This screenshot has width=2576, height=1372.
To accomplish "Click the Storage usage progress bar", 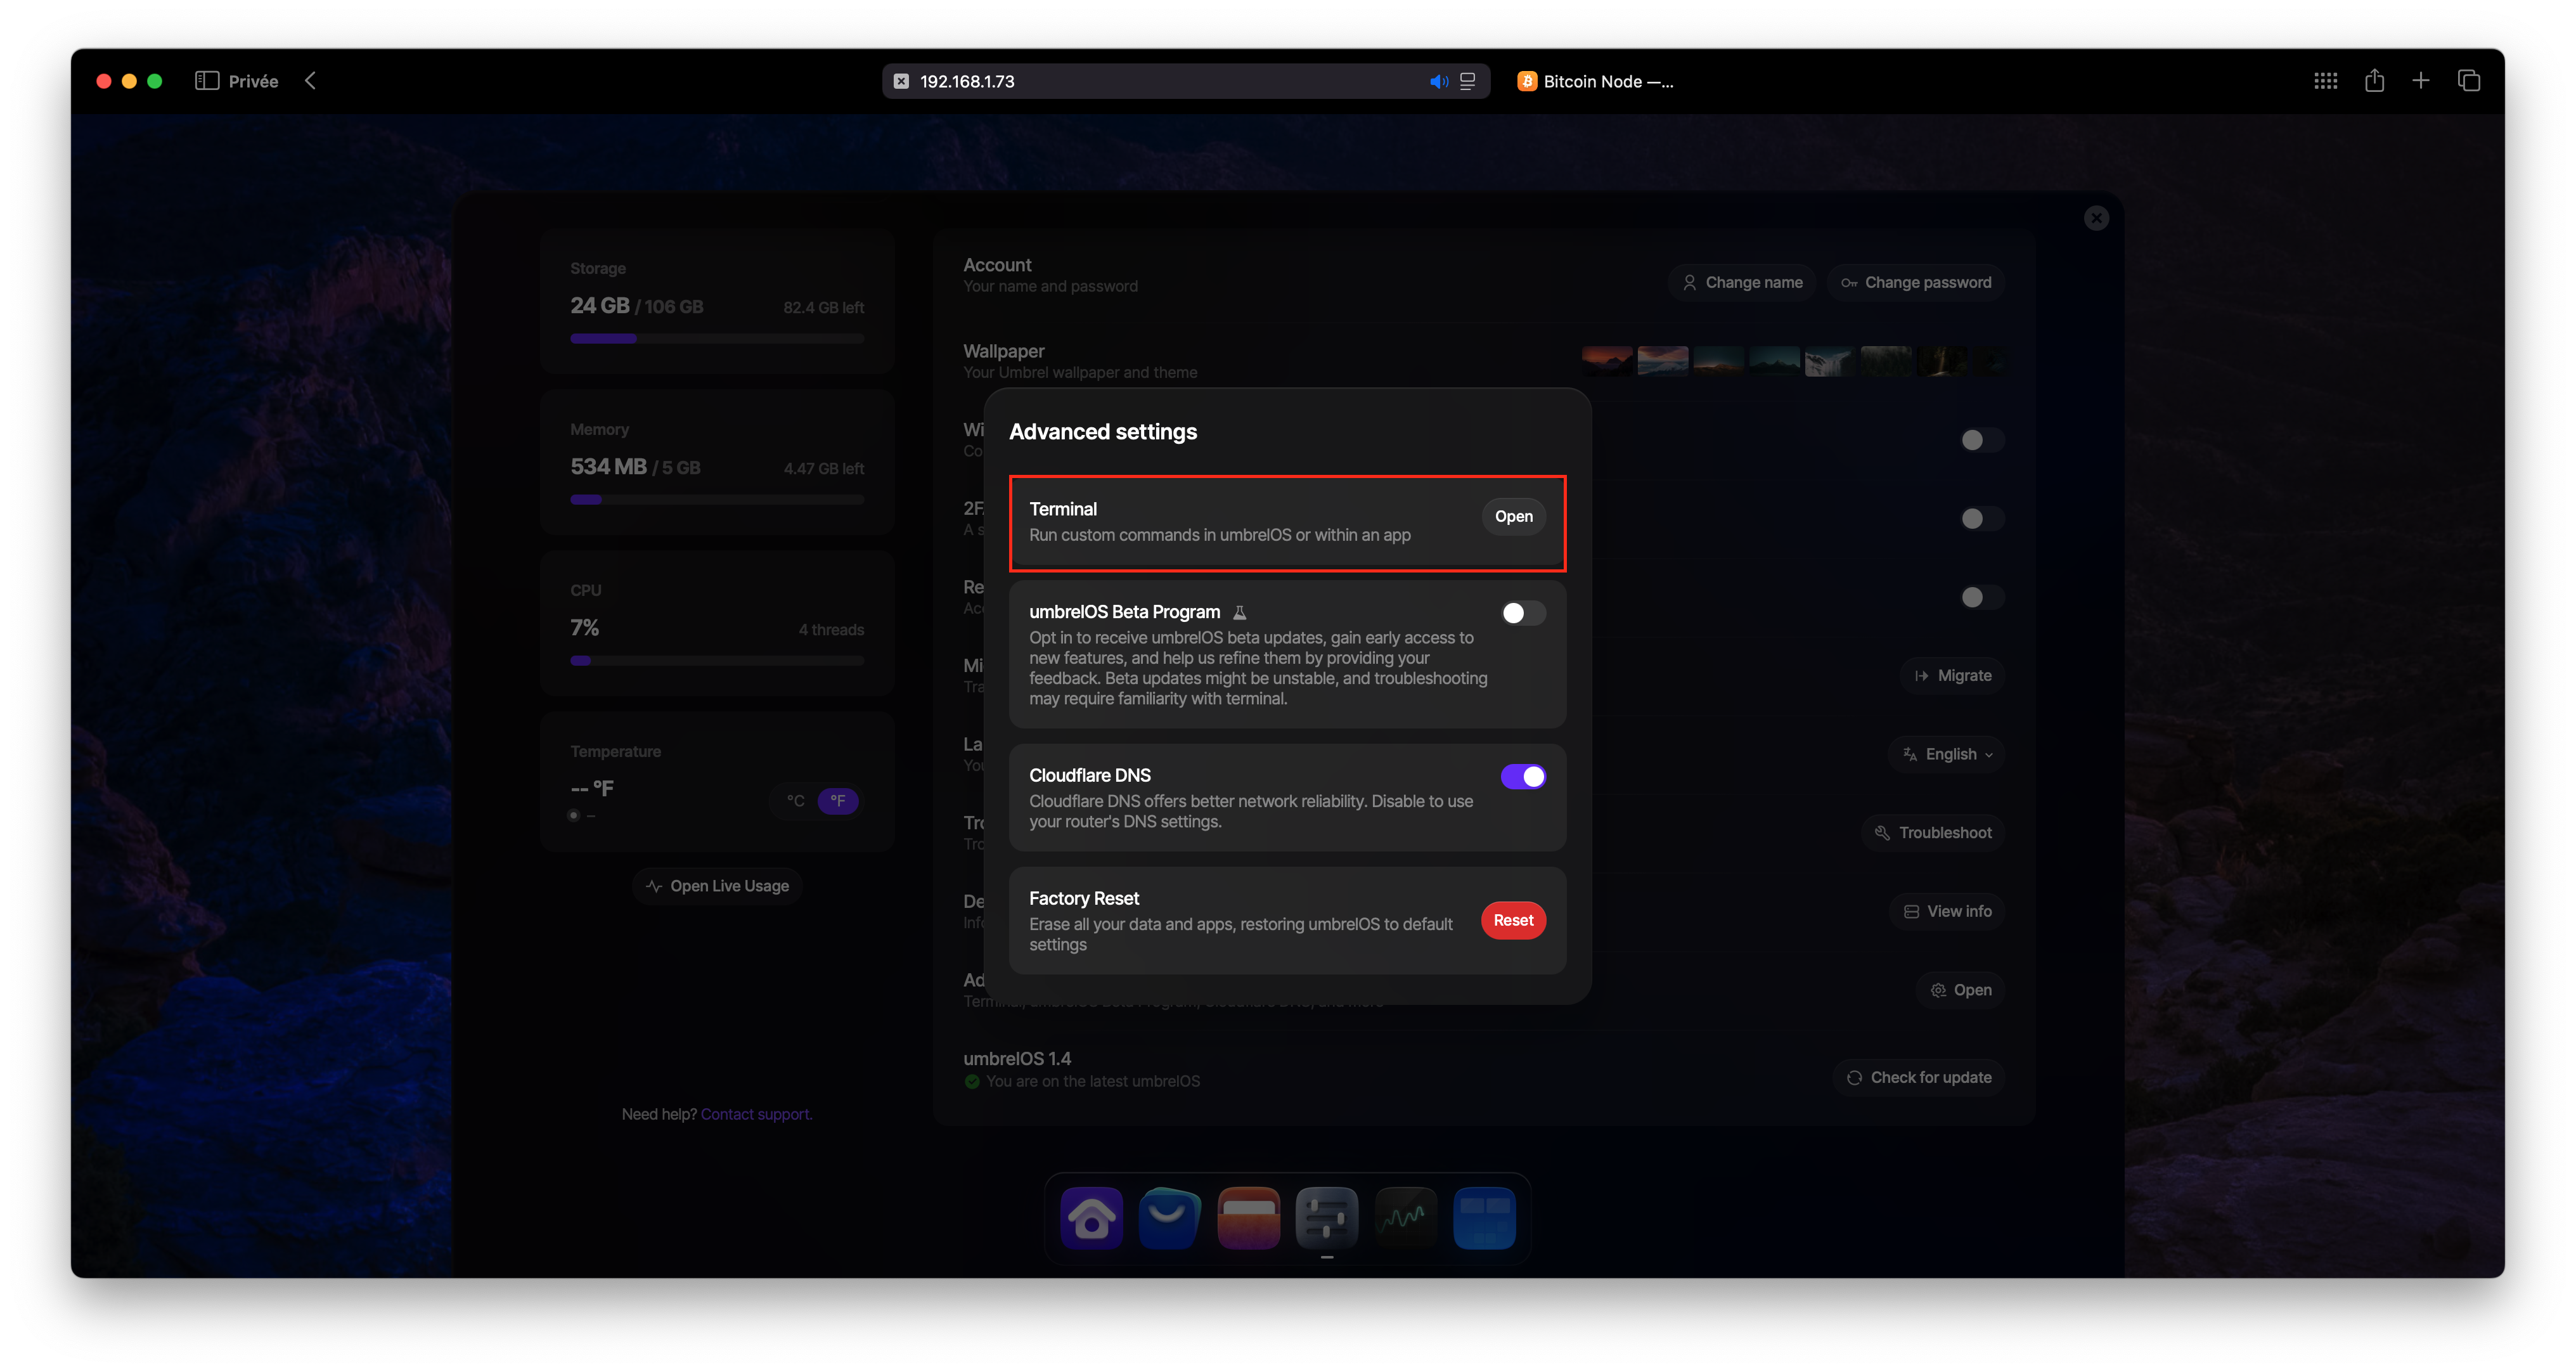I will [717, 339].
